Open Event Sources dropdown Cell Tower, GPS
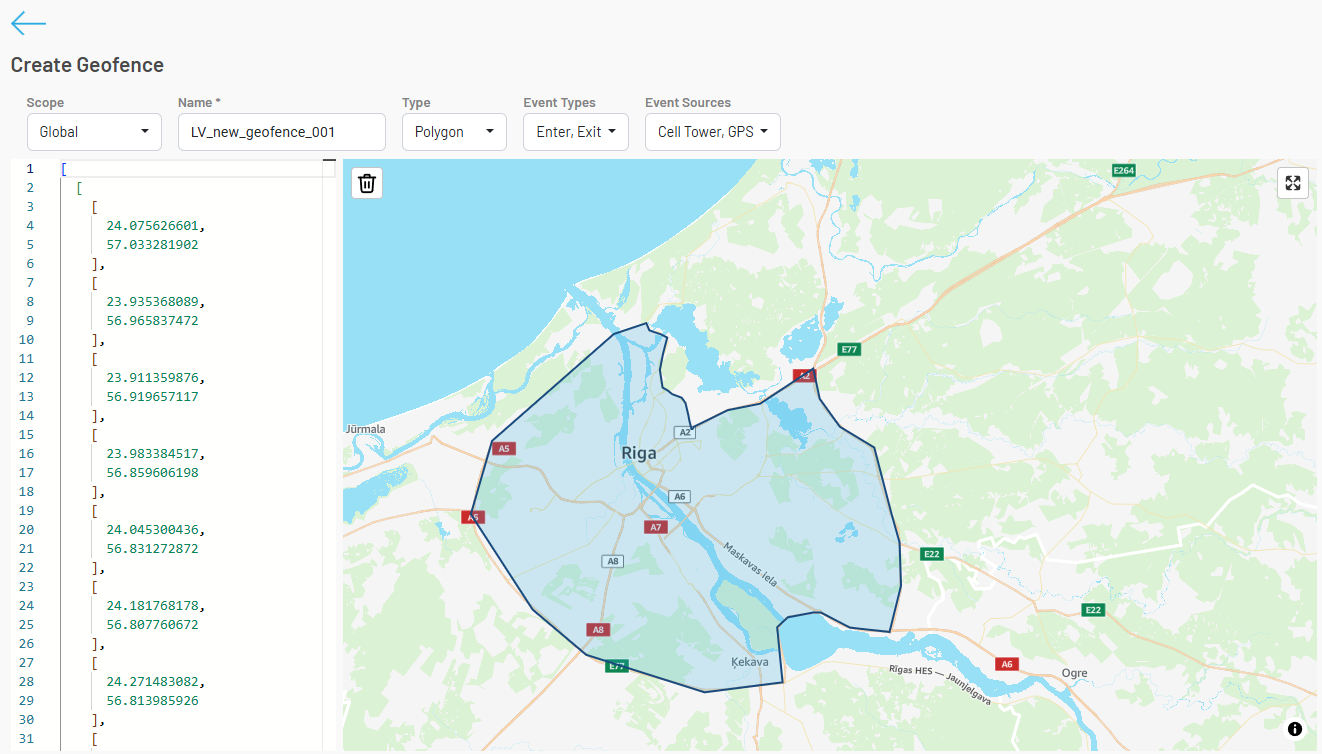 [713, 132]
